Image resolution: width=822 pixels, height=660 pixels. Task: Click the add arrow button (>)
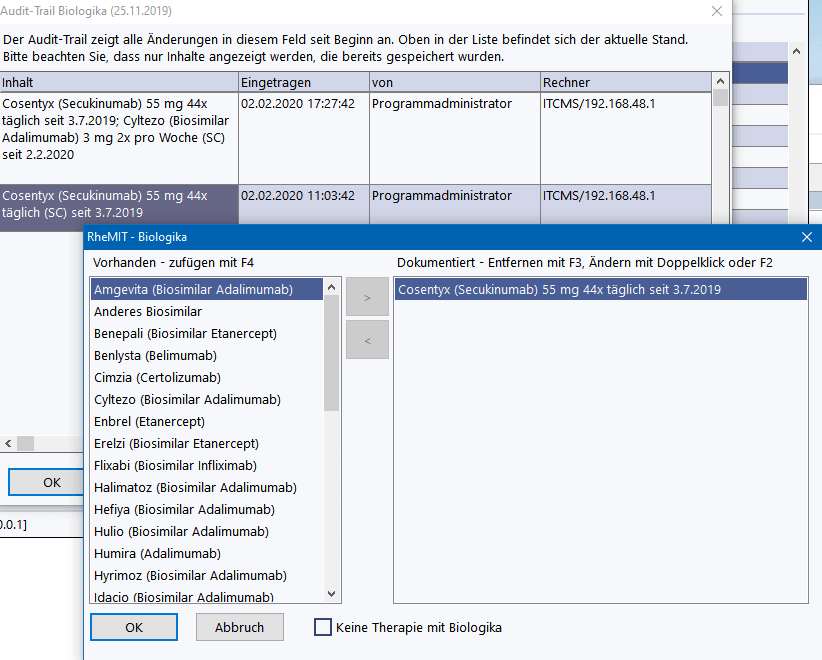coord(366,298)
